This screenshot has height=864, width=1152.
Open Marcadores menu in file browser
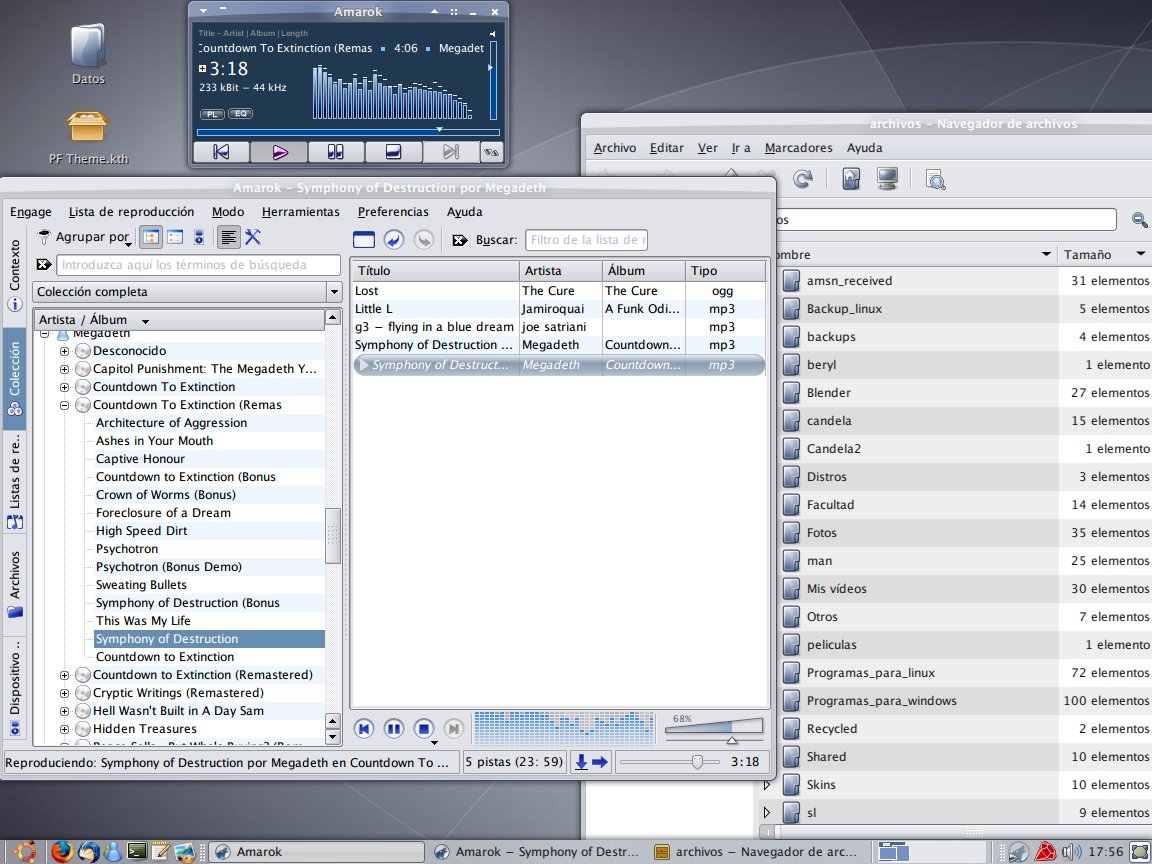799,148
